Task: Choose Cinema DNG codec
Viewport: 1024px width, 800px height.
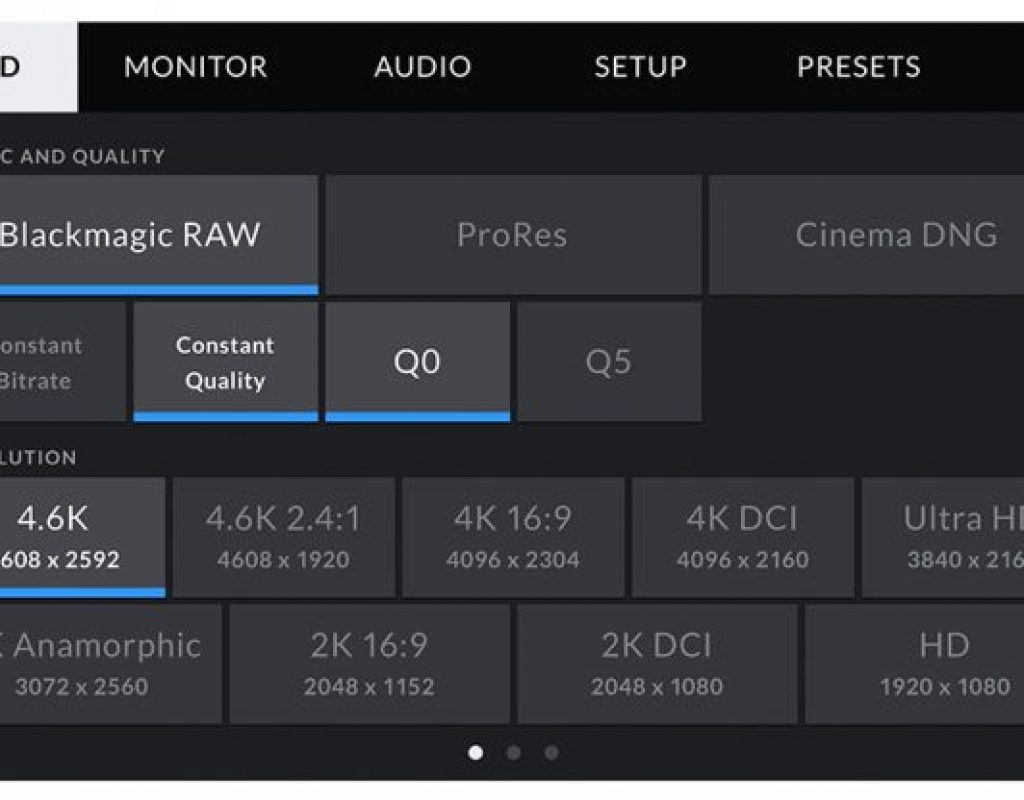Action: coord(867,234)
